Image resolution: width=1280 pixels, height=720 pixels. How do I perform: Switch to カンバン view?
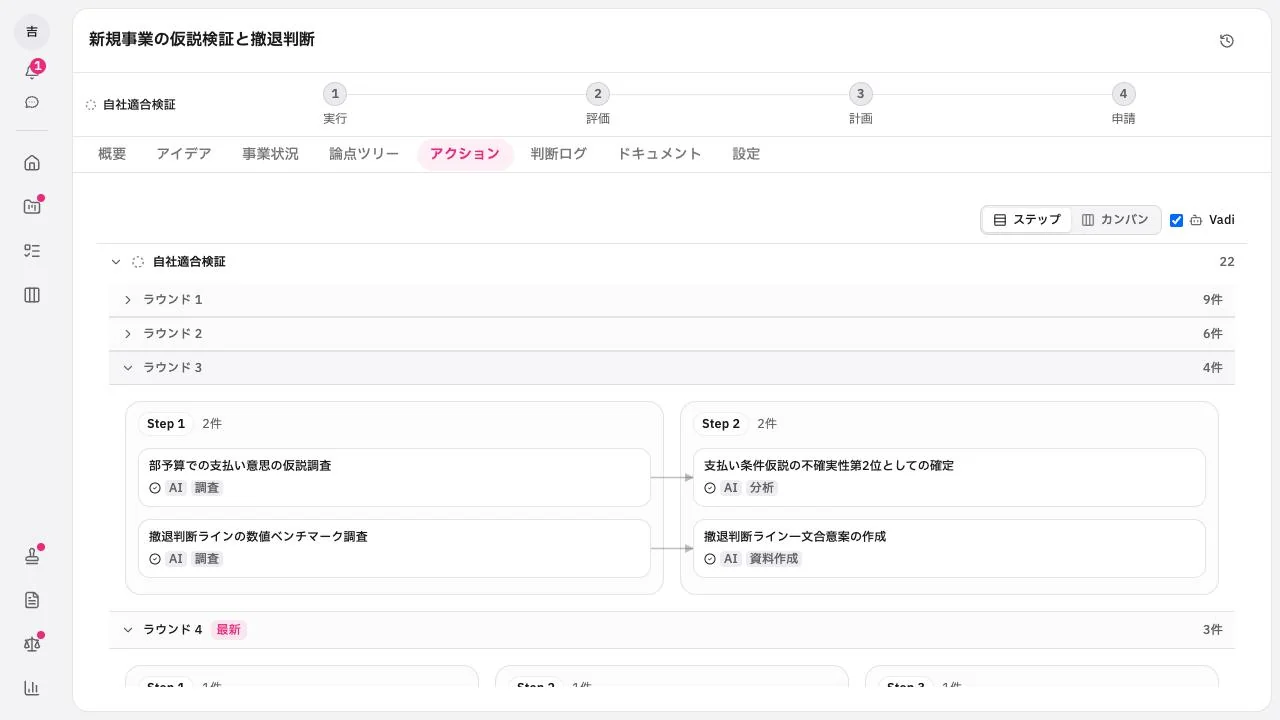[1115, 220]
